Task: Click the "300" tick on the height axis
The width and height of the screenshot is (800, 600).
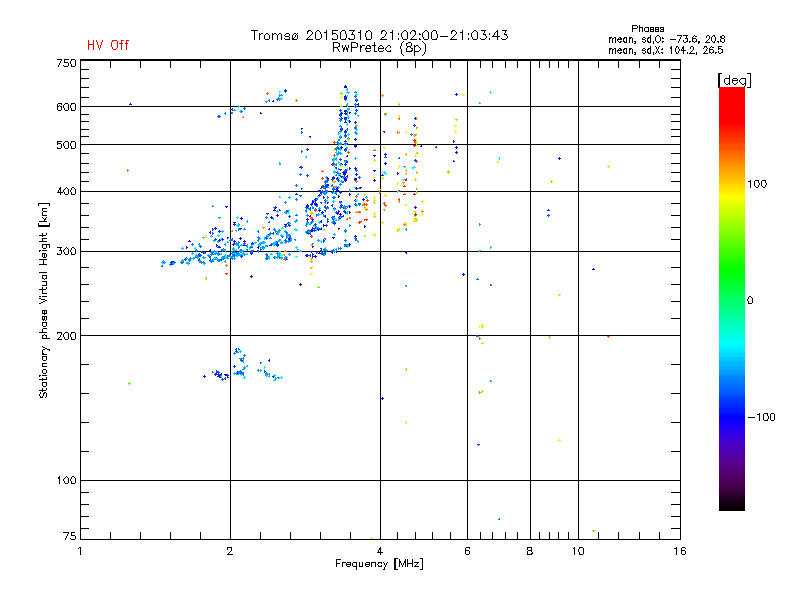Action: (x=66, y=252)
